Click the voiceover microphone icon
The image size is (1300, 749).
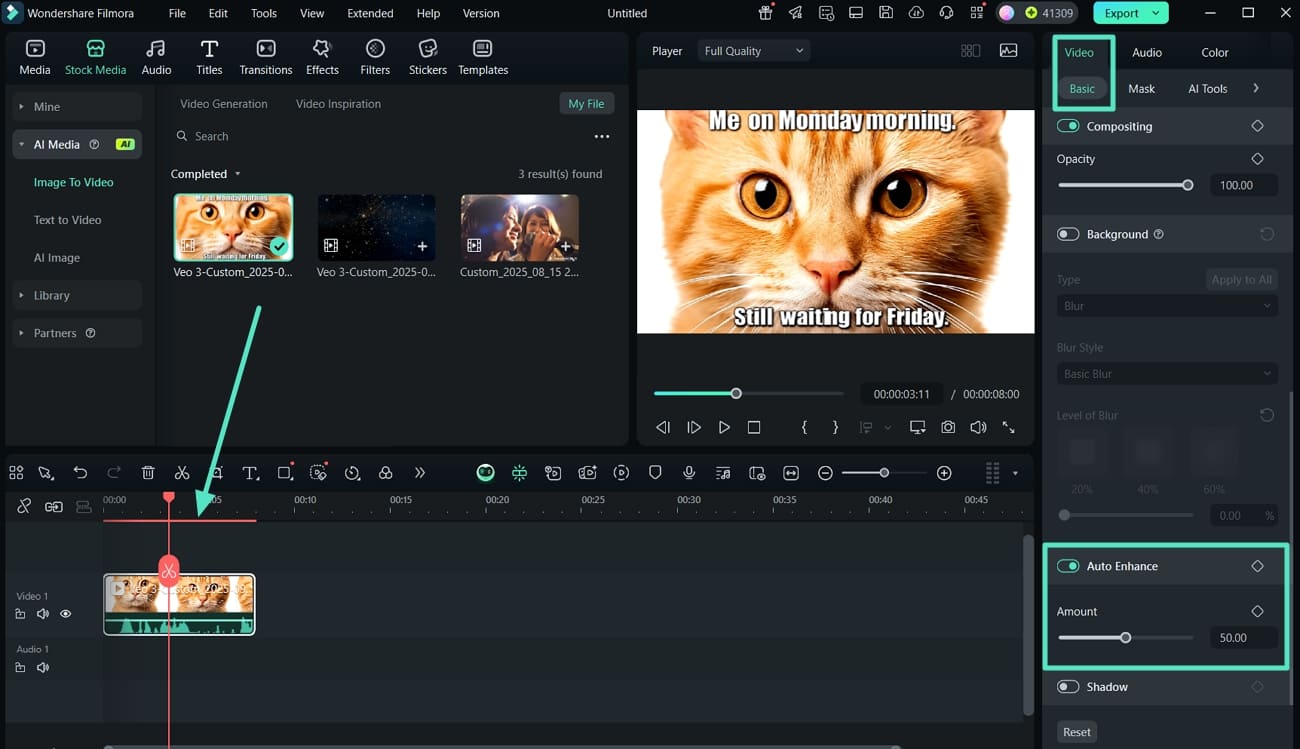click(689, 473)
